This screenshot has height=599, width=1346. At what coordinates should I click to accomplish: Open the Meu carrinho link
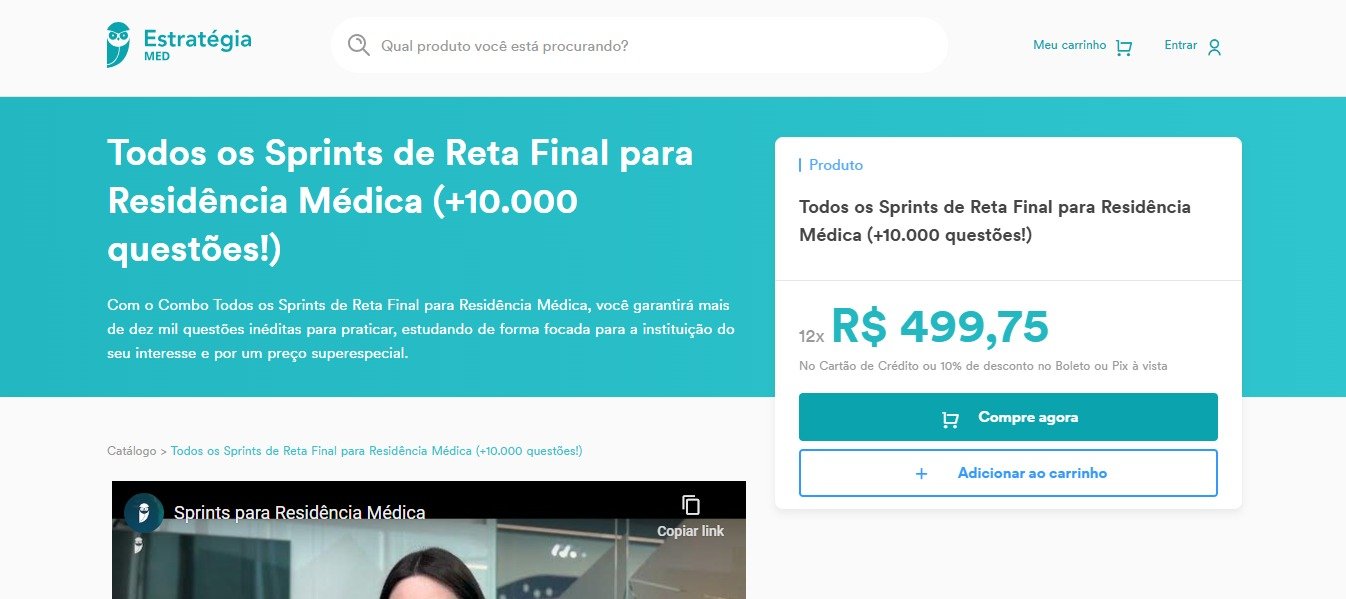1069,45
